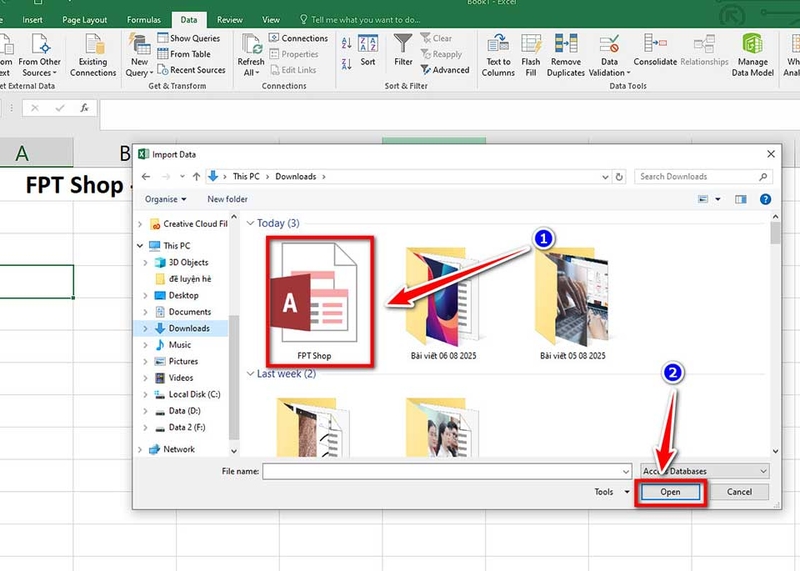Image resolution: width=800 pixels, height=571 pixels.
Task: Open the Tools dropdown
Action: click(612, 492)
